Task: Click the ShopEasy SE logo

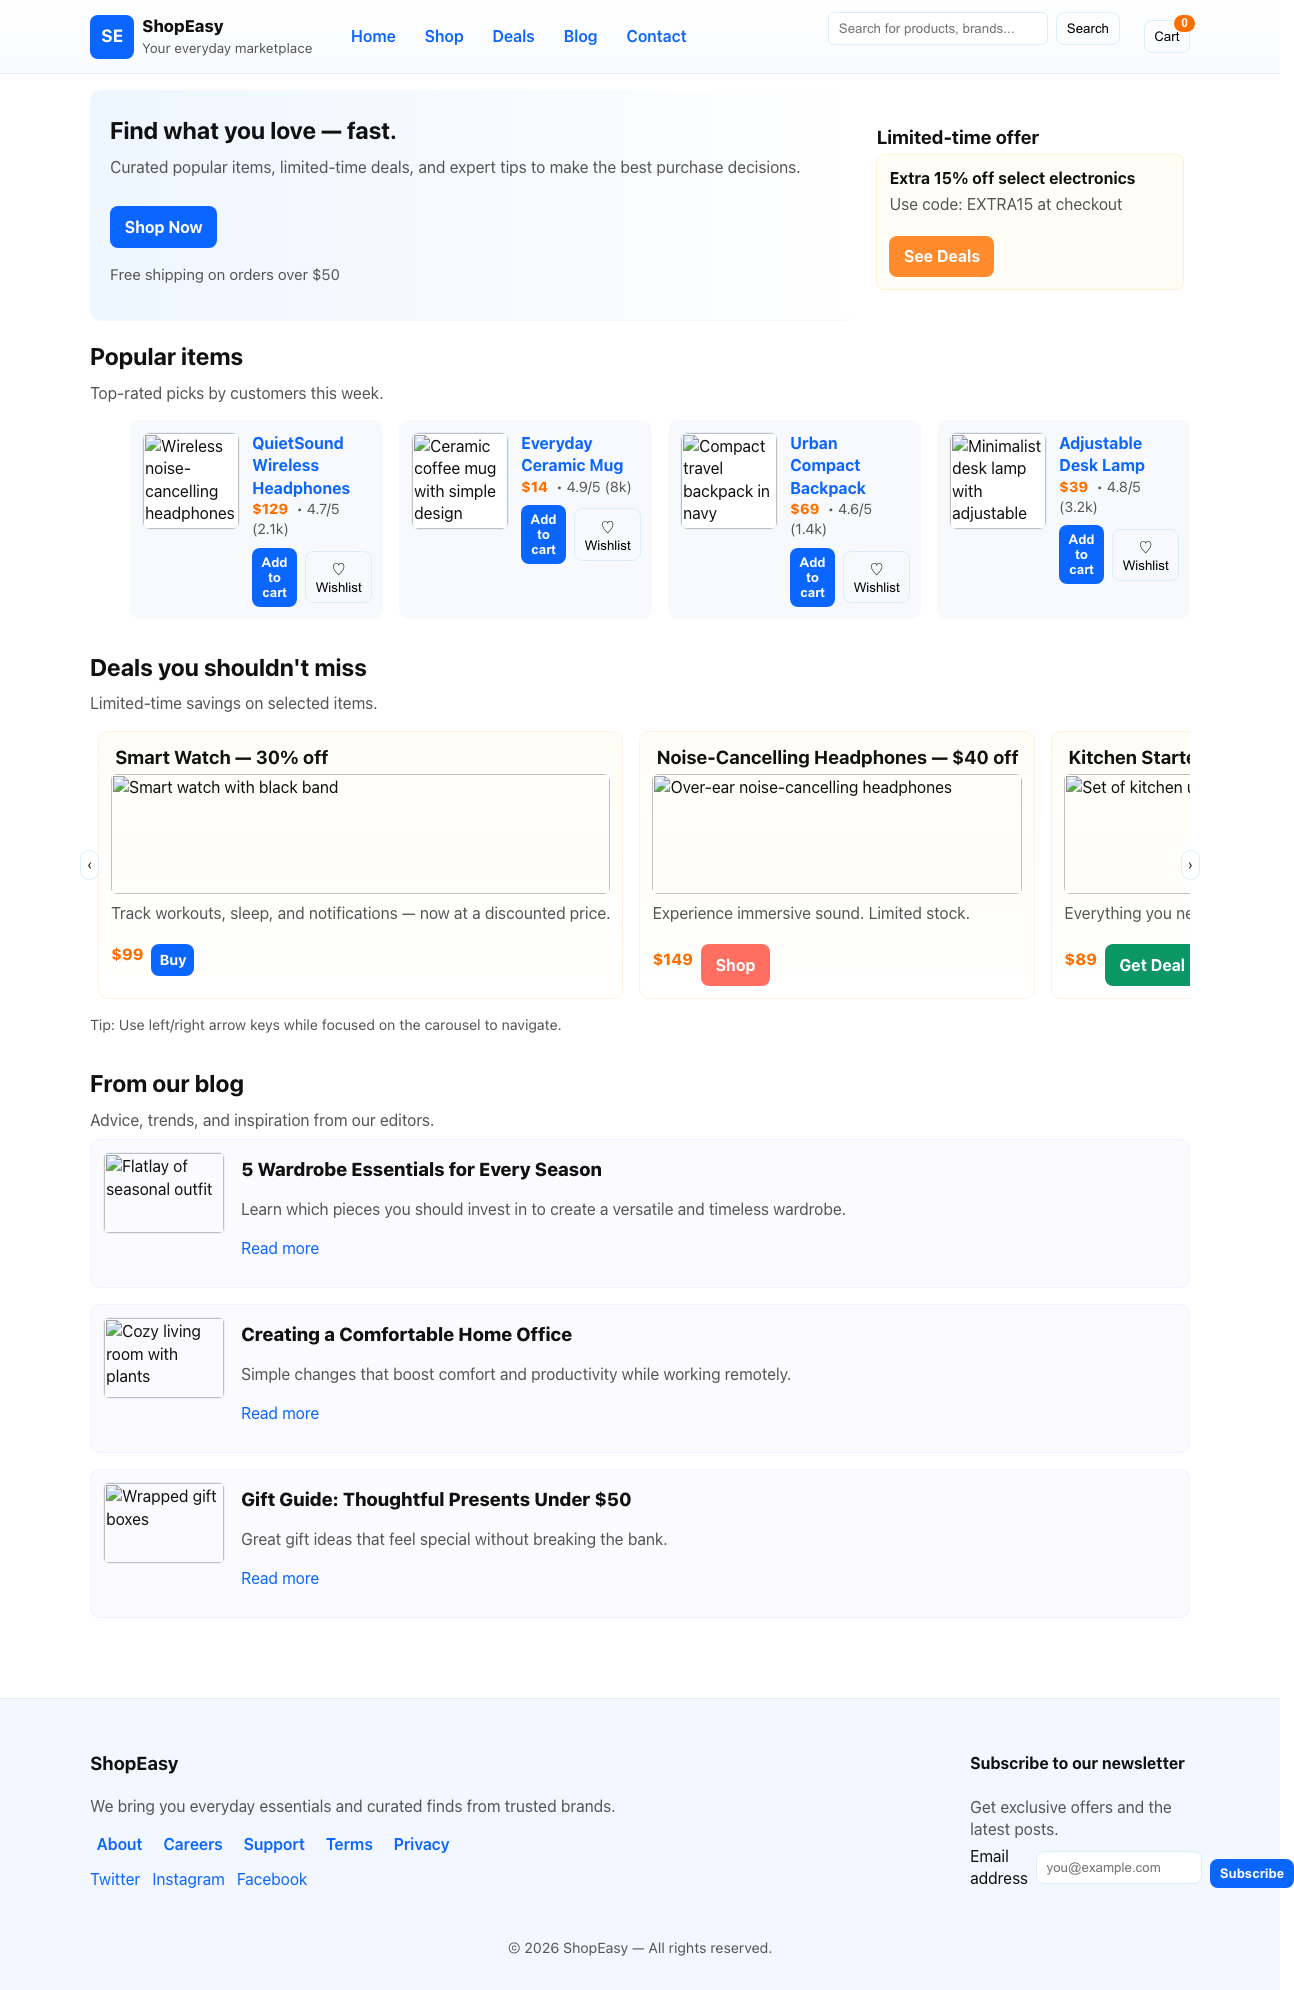Action: pos(111,36)
